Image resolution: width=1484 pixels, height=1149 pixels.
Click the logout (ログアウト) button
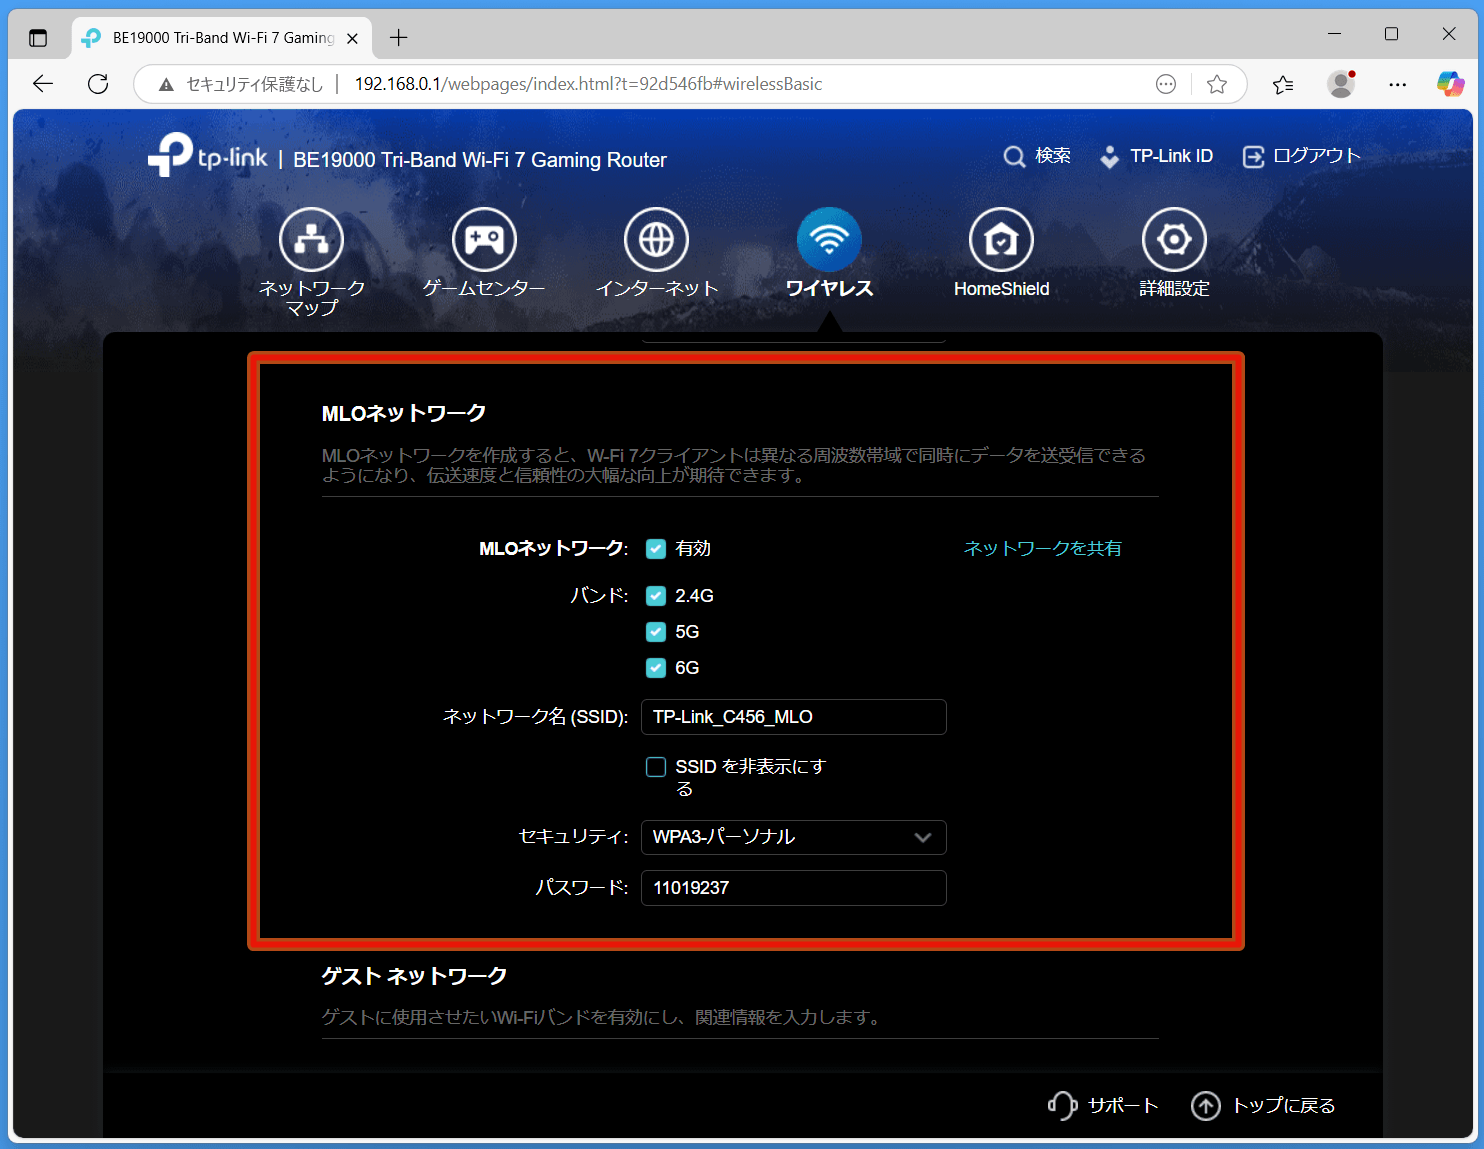pyautogui.click(x=1302, y=156)
